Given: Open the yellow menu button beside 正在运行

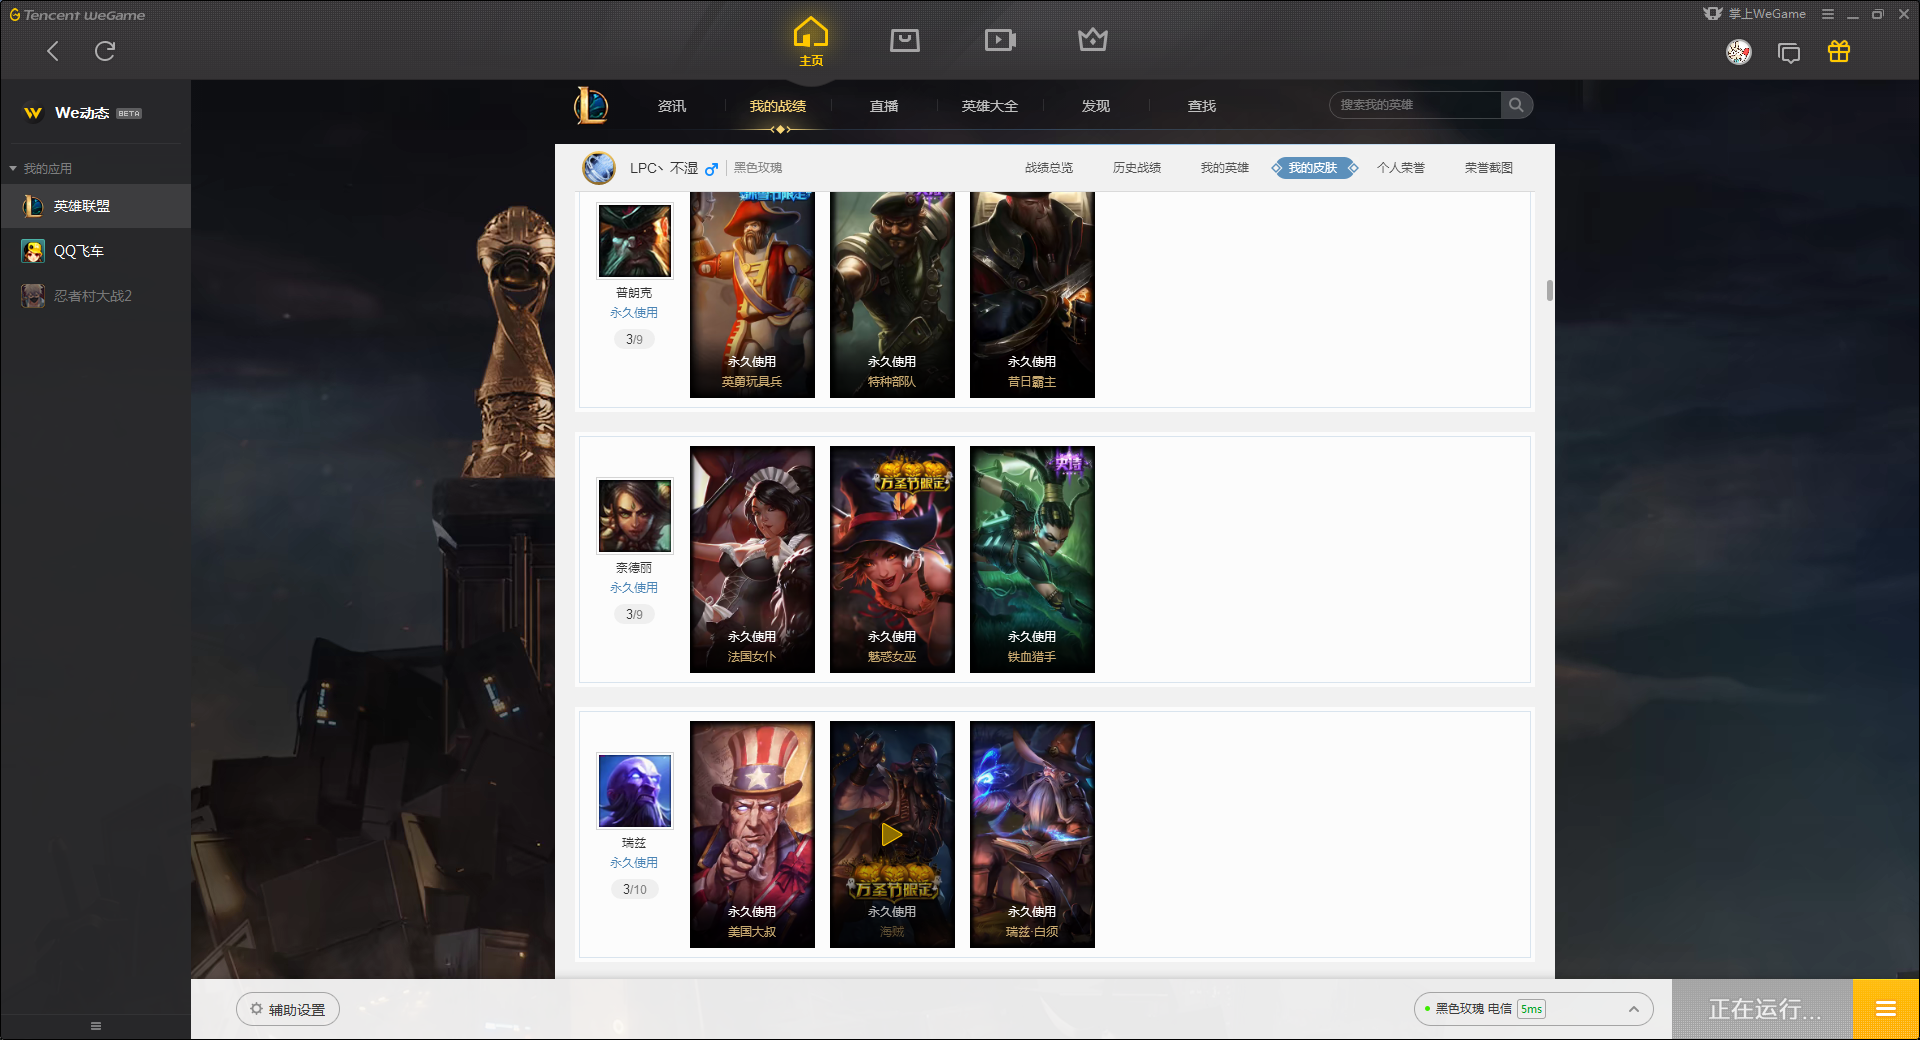Looking at the screenshot, I should click(x=1886, y=1009).
